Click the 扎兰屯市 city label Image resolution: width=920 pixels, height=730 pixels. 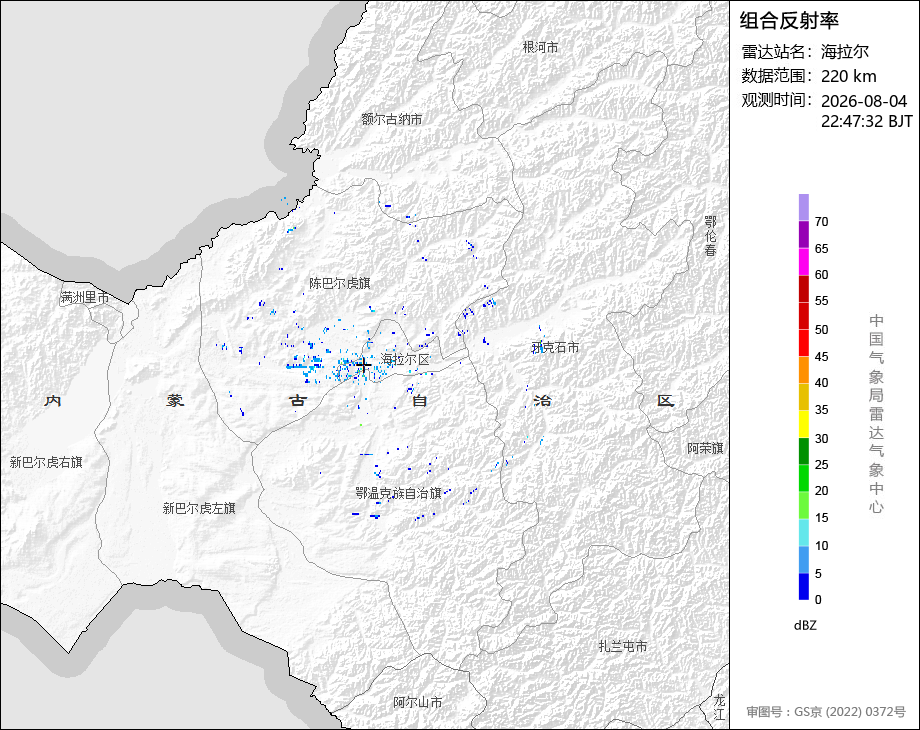623,646
